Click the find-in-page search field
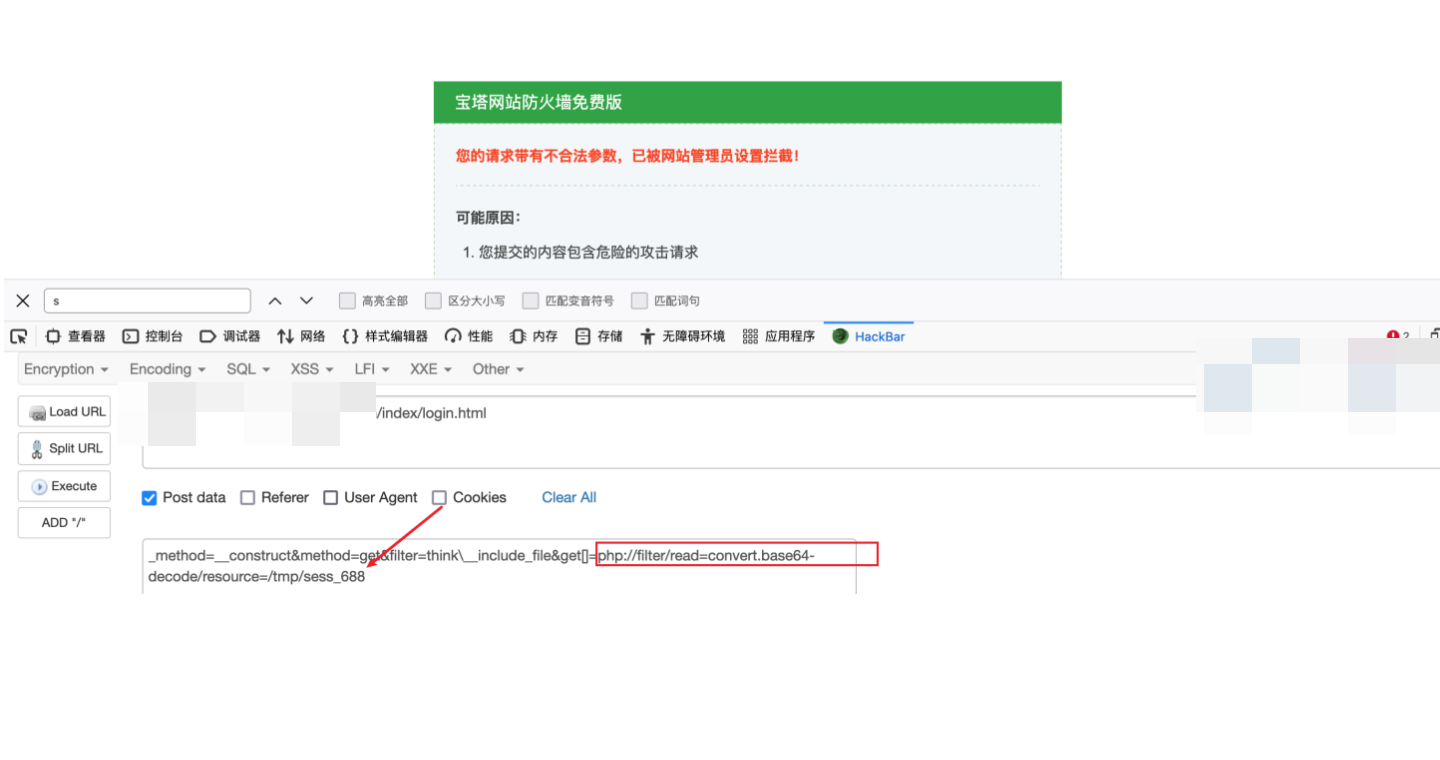The height and width of the screenshot is (760, 1440). [x=147, y=301]
